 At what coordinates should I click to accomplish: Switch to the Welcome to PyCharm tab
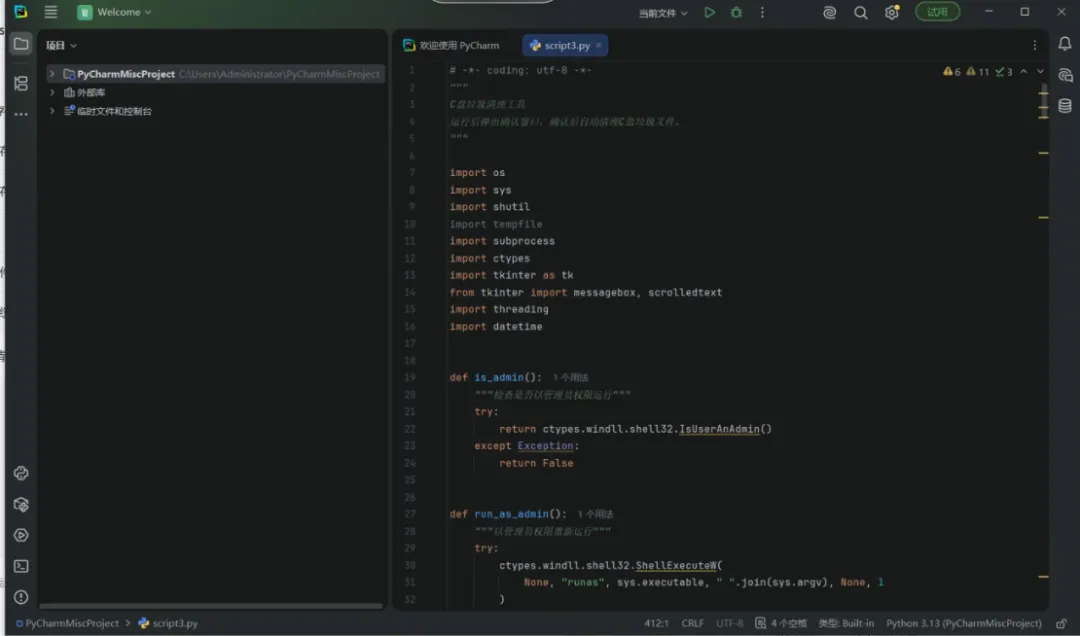[x=451, y=45]
